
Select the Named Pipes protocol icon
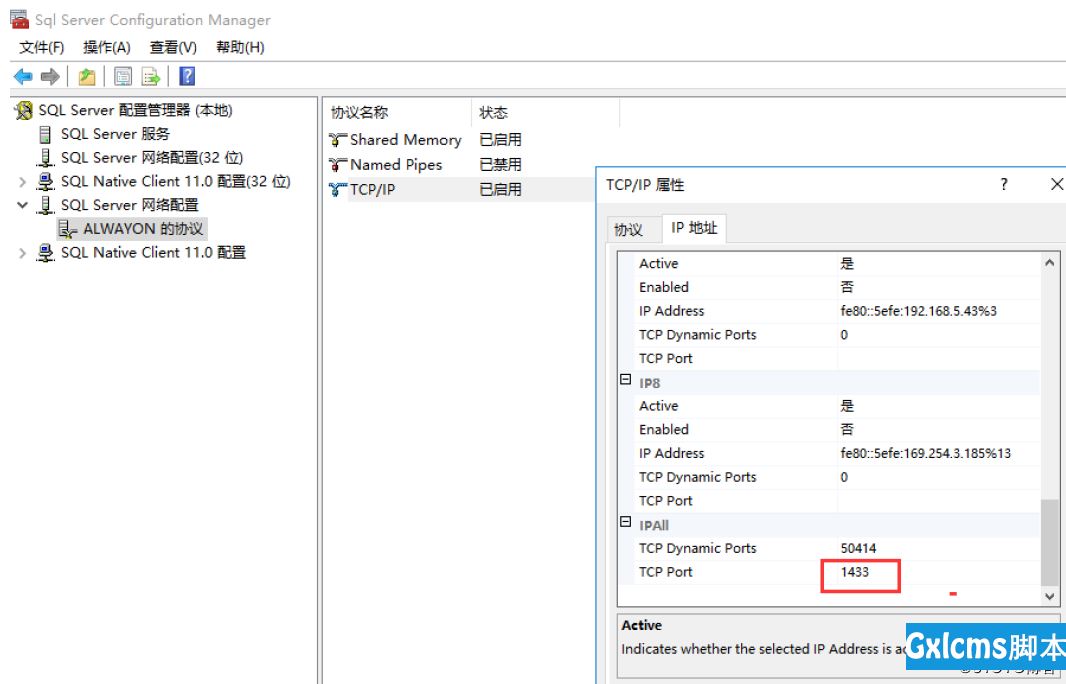point(338,165)
